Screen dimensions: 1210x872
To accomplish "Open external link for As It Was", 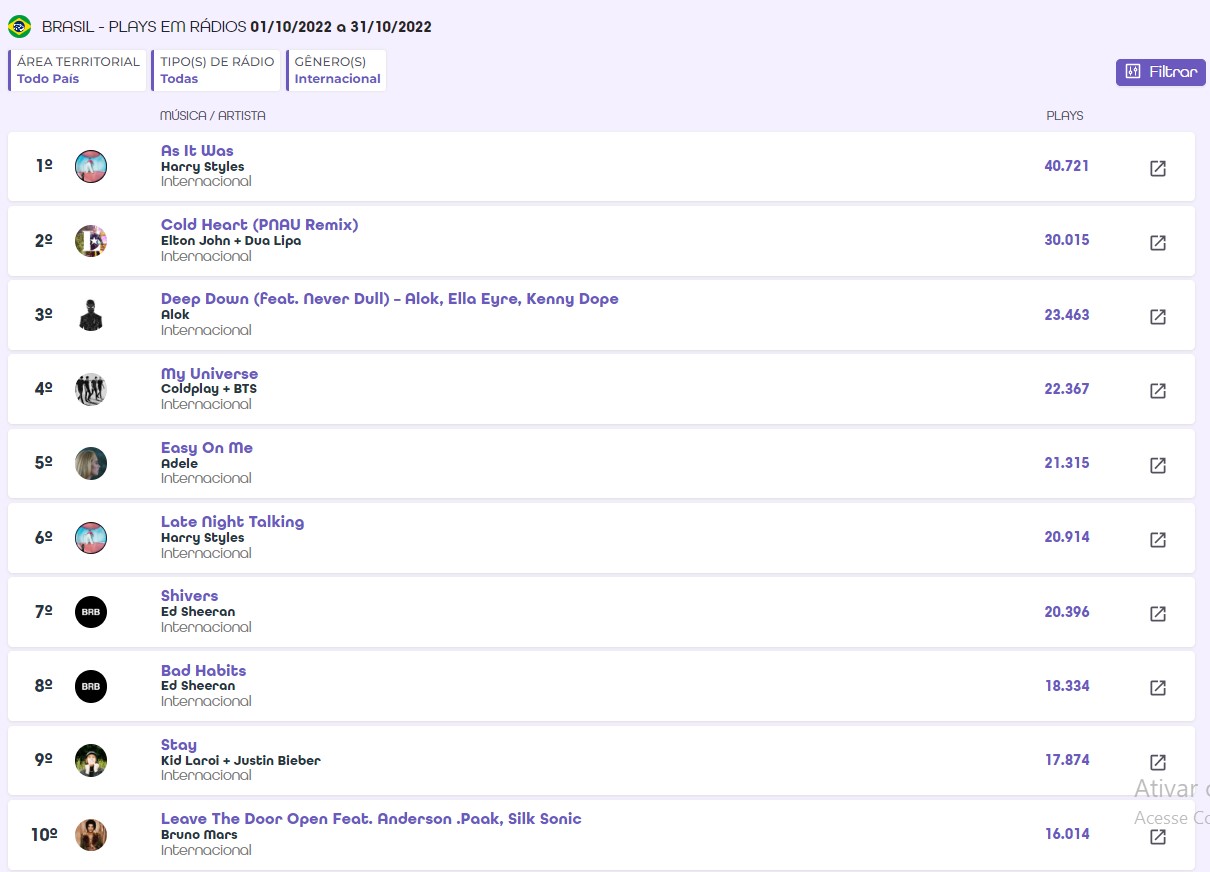I will 1157,168.
